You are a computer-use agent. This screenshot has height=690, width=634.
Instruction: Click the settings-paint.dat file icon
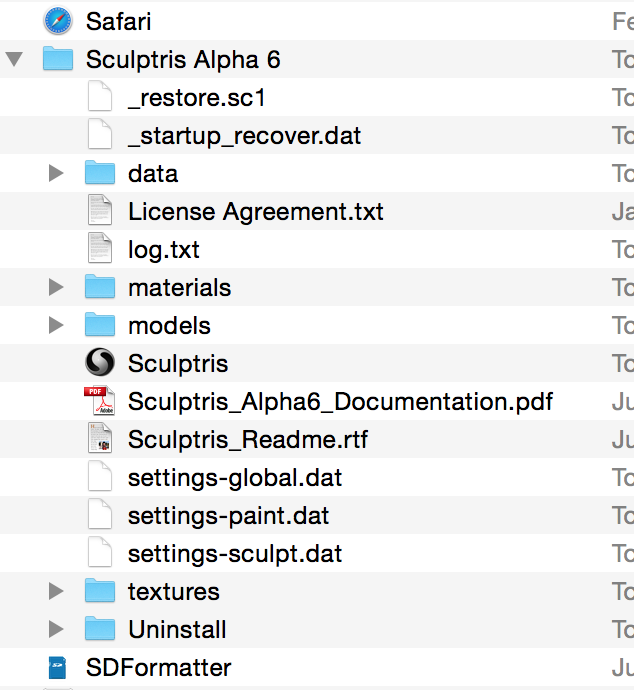pyautogui.click(x=100, y=514)
